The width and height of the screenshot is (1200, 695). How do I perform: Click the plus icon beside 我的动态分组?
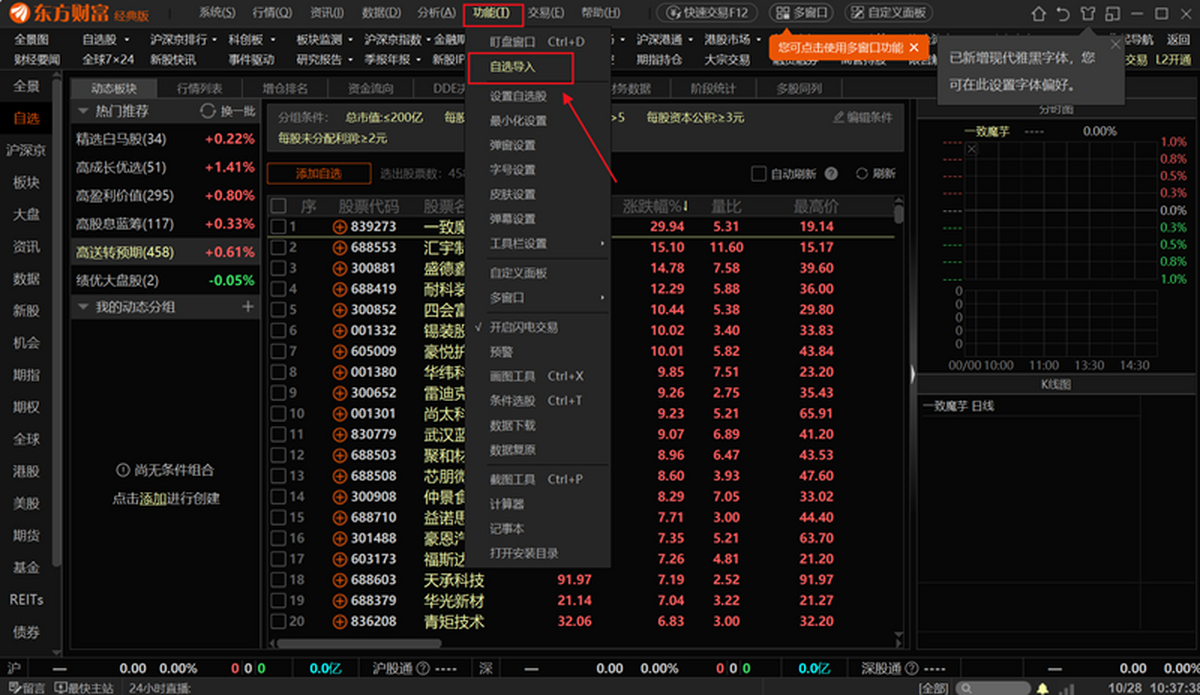click(248, 306)
